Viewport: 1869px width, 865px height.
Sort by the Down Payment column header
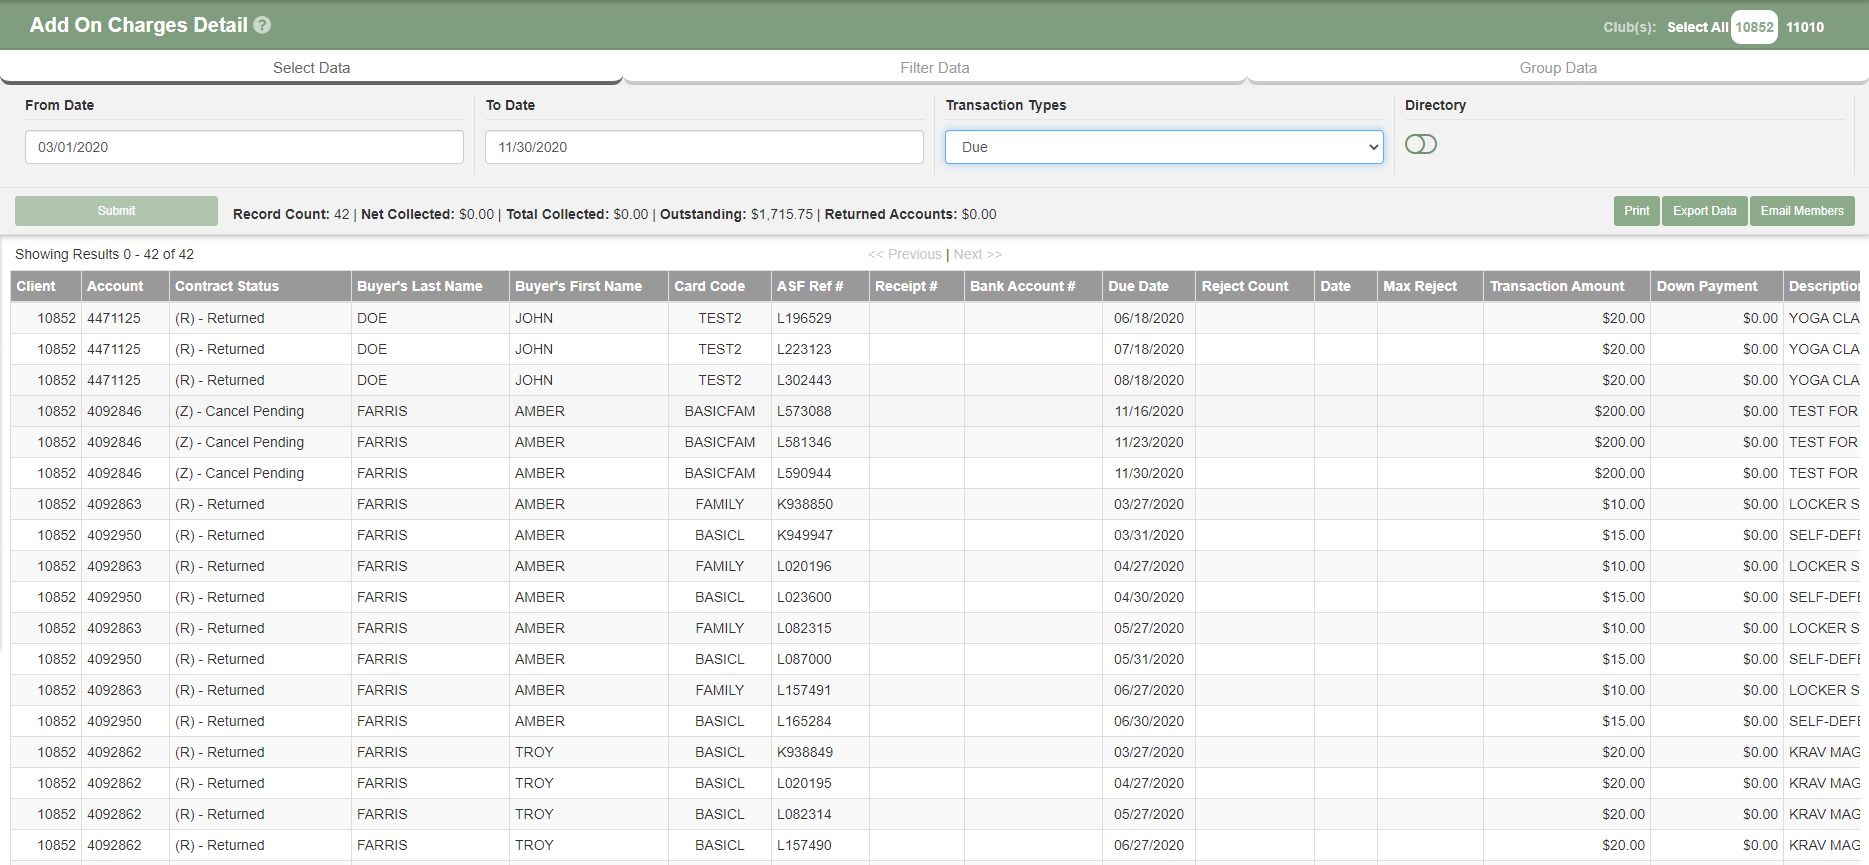click(x=1717, y=286)
